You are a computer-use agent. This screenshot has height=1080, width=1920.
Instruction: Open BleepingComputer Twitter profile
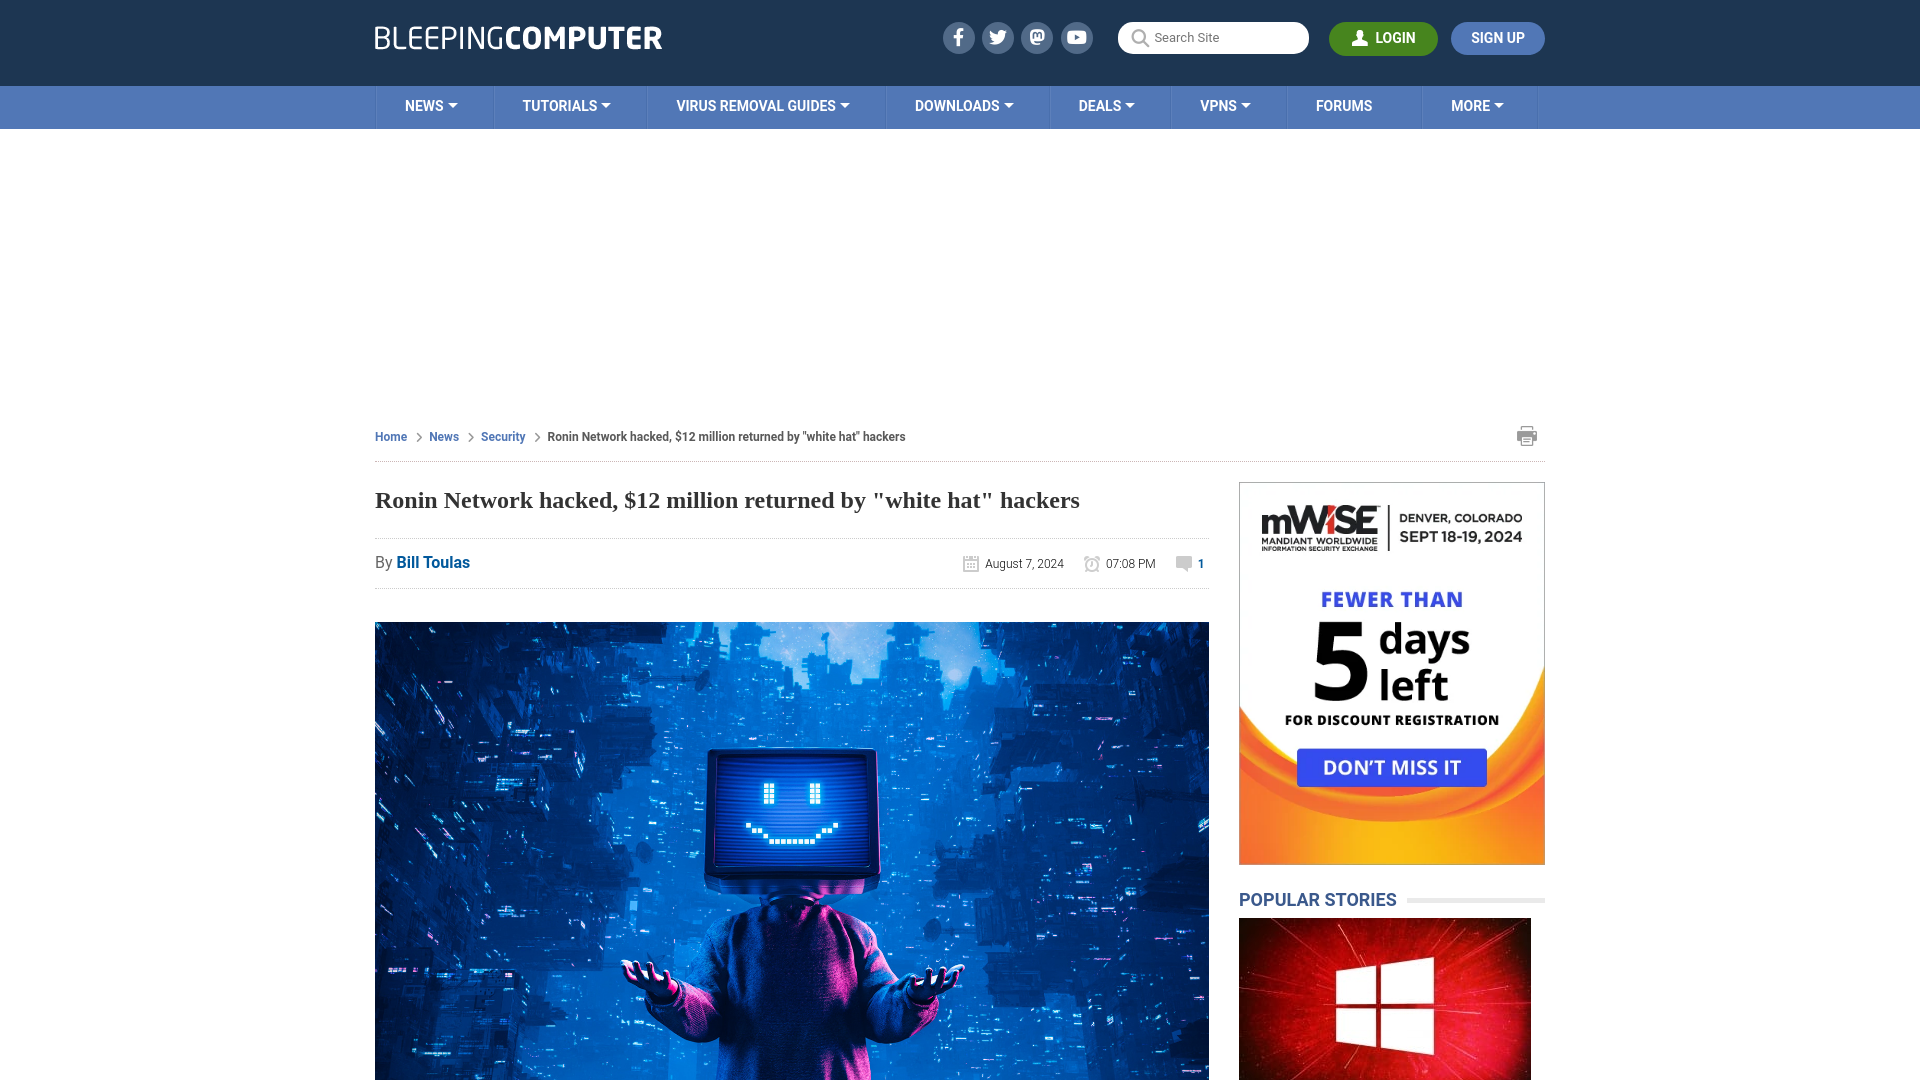tap(998, 38)
